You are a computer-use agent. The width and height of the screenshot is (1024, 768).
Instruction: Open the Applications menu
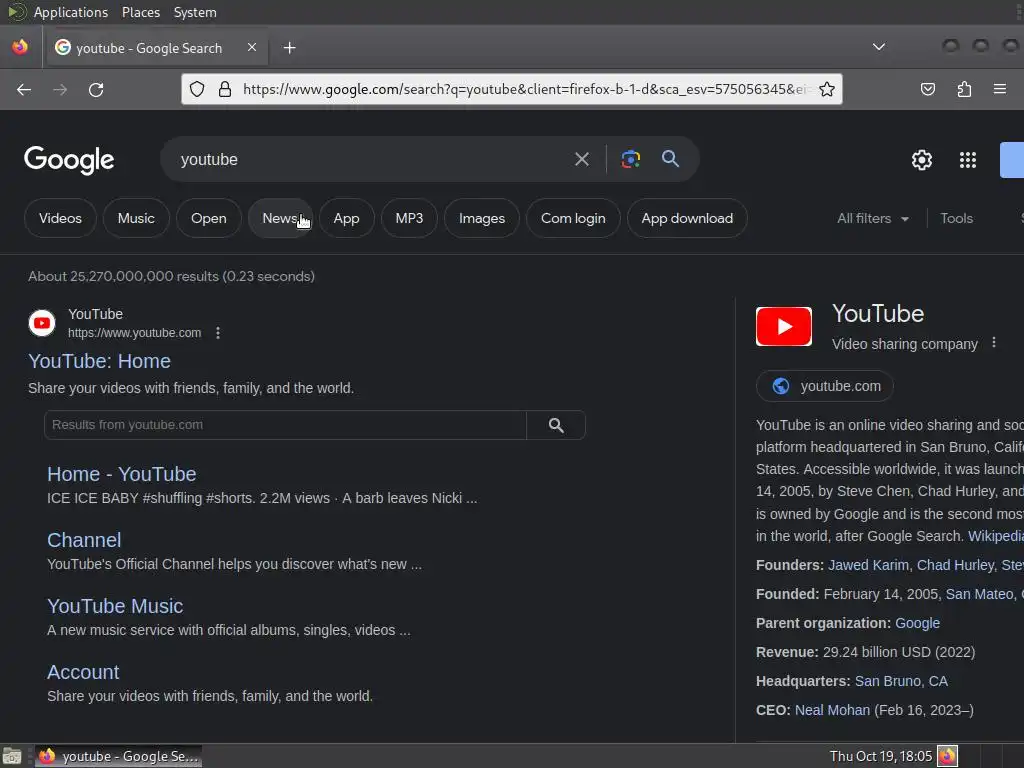(71, 12)
